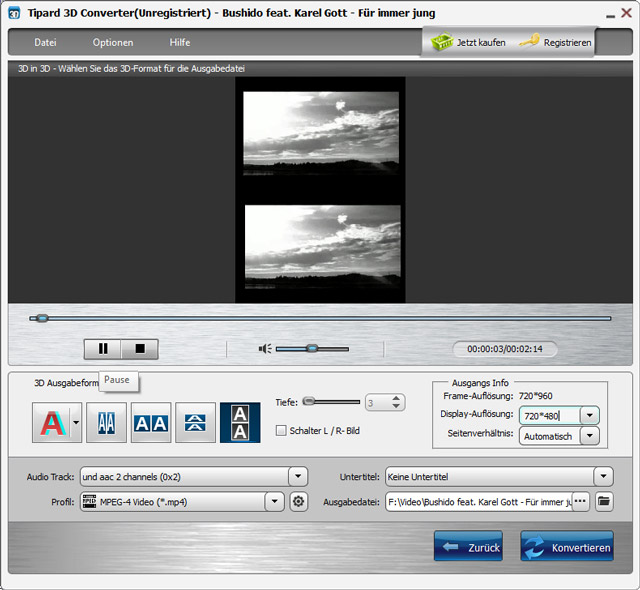Stop the video playback

(x=140, y=349)
